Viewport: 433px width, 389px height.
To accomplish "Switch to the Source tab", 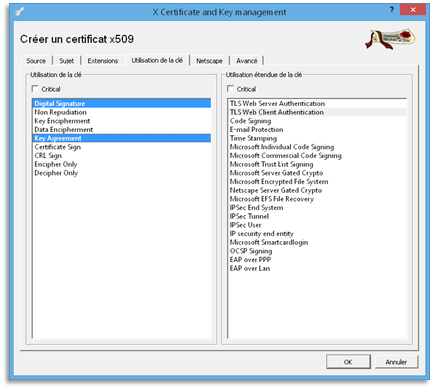I will [x=36, y=61].
